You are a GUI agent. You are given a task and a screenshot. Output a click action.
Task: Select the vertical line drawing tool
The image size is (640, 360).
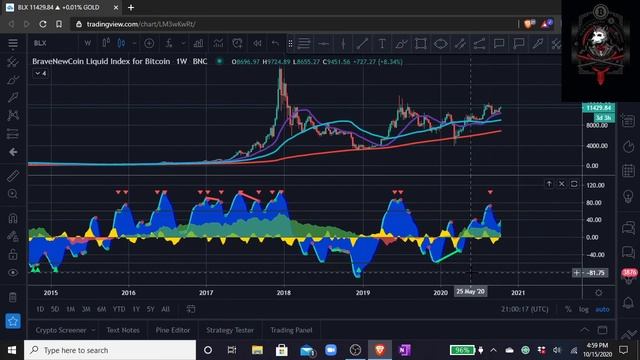click(x=343, y=44)
